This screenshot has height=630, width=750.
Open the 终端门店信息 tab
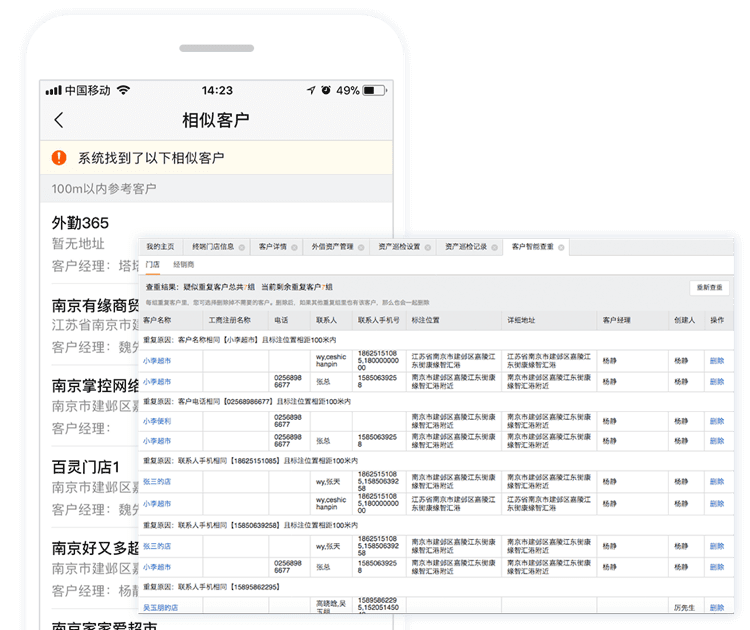213,246
